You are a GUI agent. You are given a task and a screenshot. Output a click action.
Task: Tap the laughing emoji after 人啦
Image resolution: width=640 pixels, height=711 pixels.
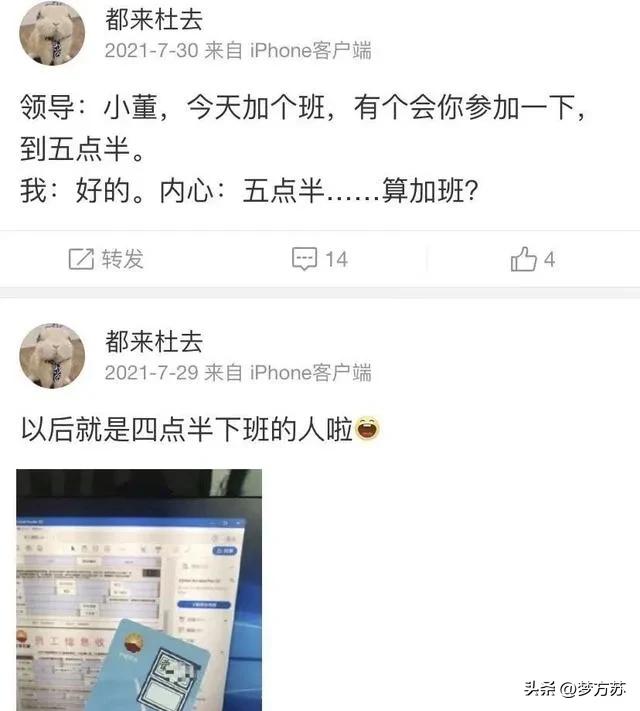pos(367,429)
